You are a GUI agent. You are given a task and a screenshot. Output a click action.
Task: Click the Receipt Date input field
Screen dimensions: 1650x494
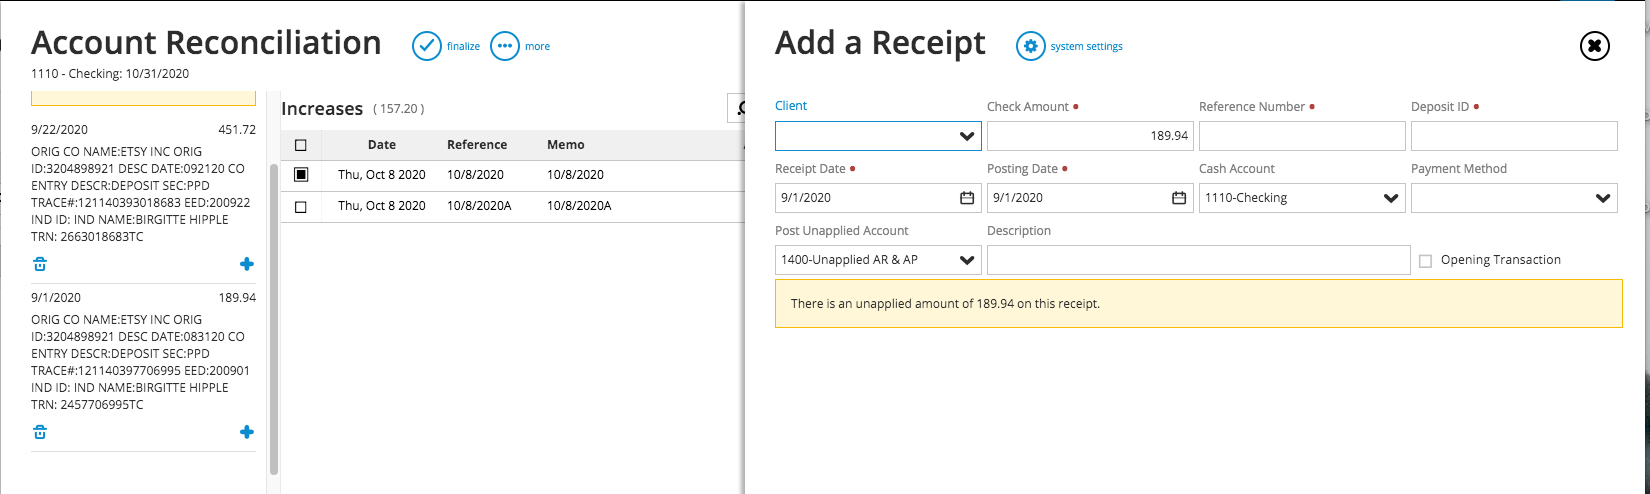pos(878,198)
